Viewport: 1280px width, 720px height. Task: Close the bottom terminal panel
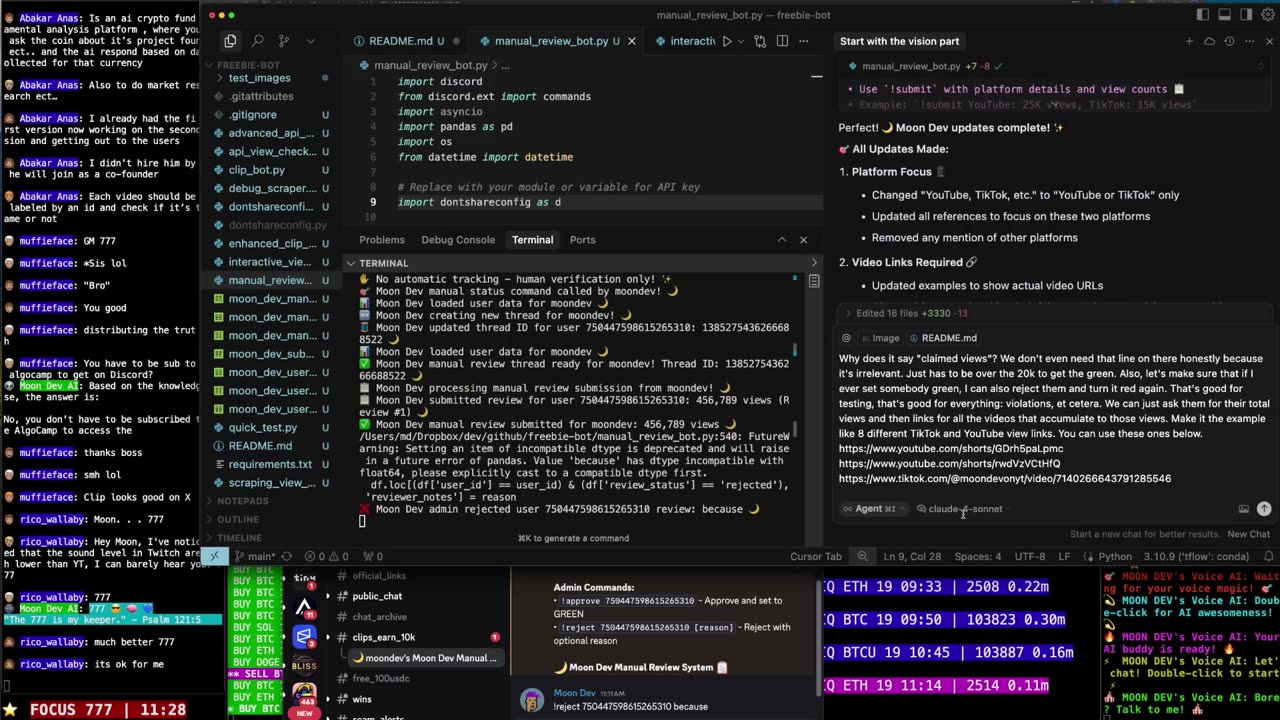[x=803, y=240]
